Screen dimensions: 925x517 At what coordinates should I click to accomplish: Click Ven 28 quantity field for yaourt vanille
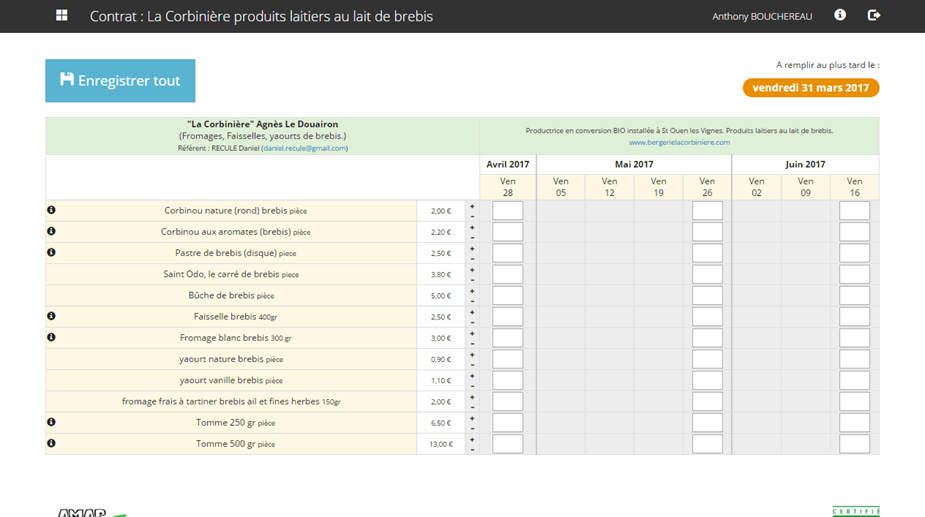click(507, 380)
